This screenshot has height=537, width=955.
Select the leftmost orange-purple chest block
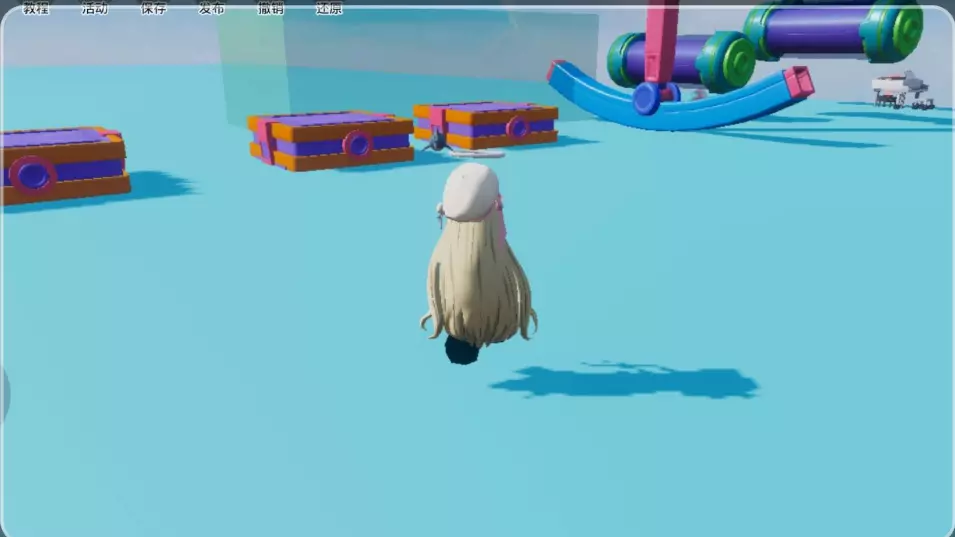coord(62,165)
